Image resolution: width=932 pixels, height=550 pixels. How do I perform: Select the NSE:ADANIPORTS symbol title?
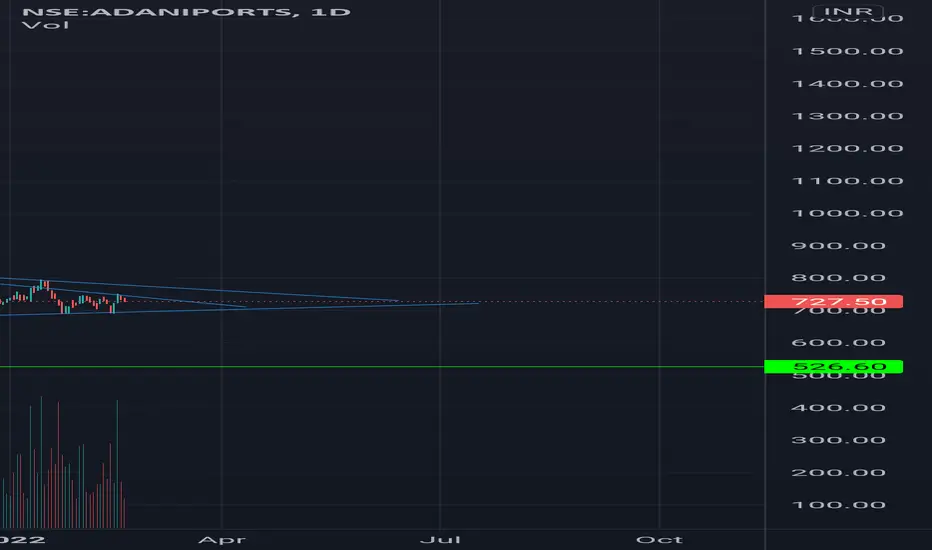156,12
